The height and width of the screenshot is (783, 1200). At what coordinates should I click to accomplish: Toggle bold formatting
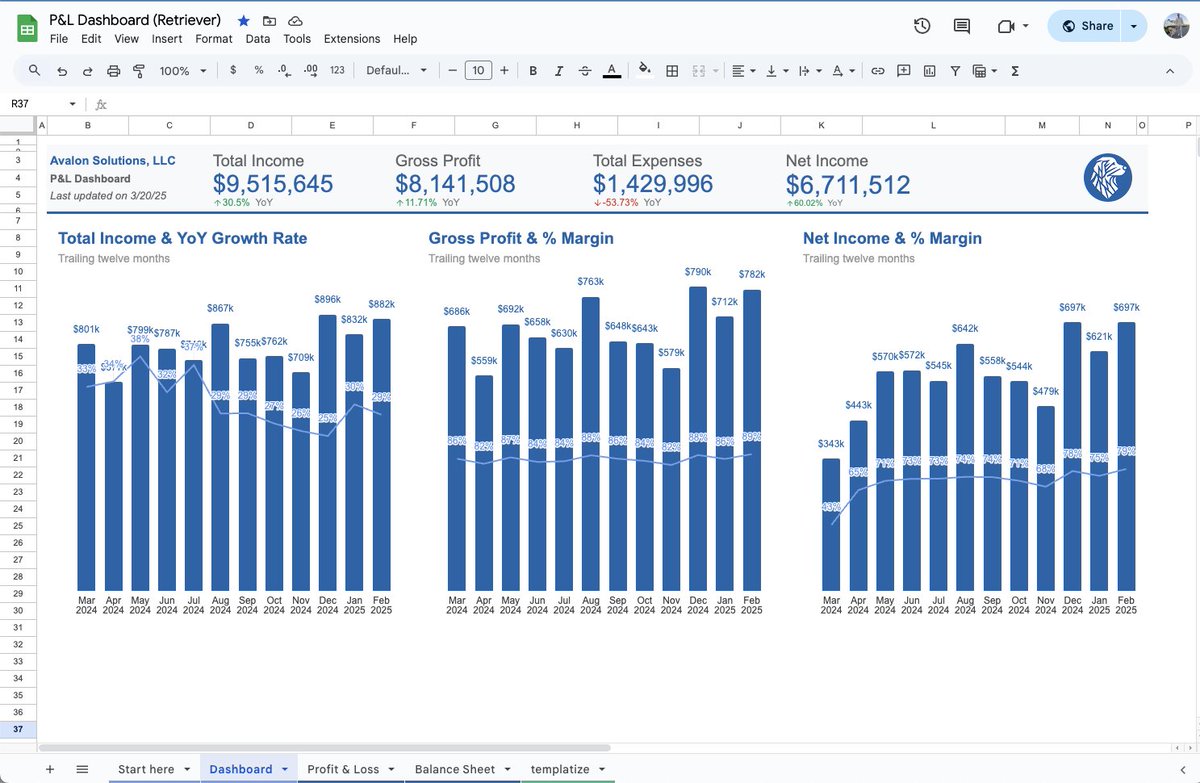click(533, 71)
